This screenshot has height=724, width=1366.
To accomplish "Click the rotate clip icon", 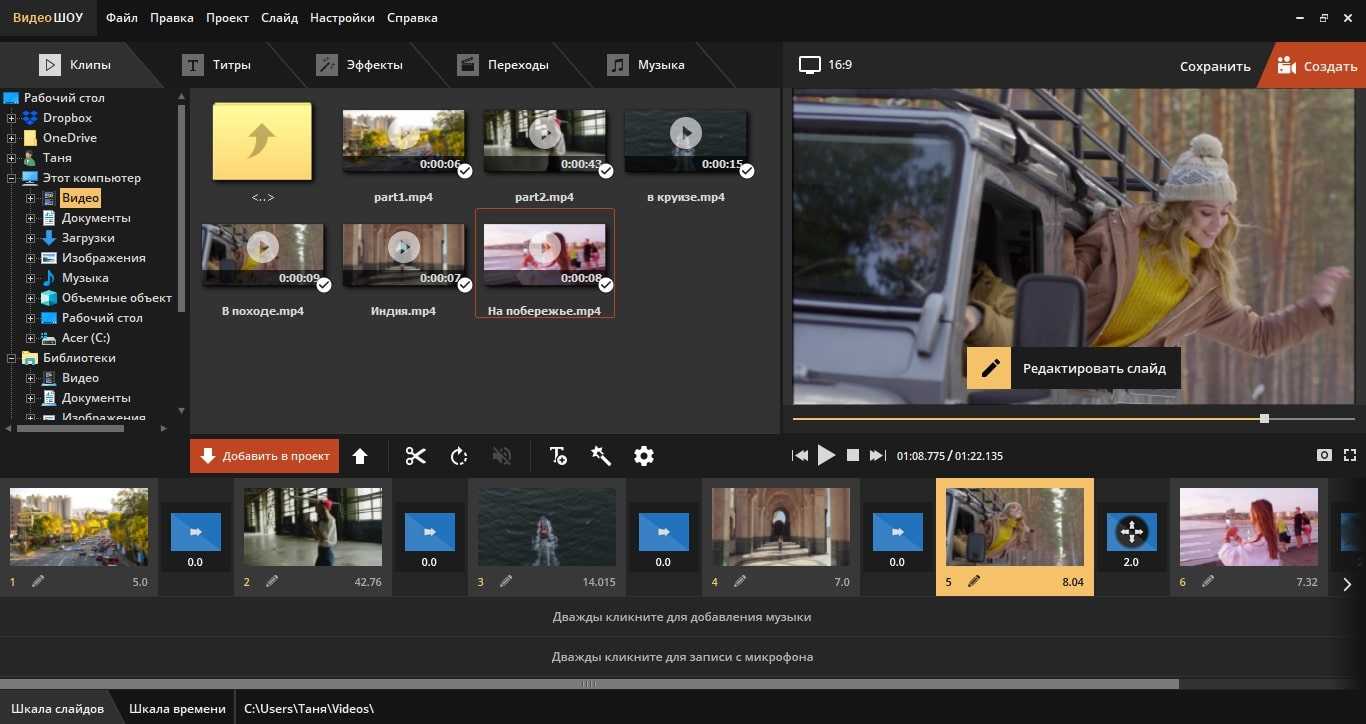I will pyautogui.click(x=459, y=456).
